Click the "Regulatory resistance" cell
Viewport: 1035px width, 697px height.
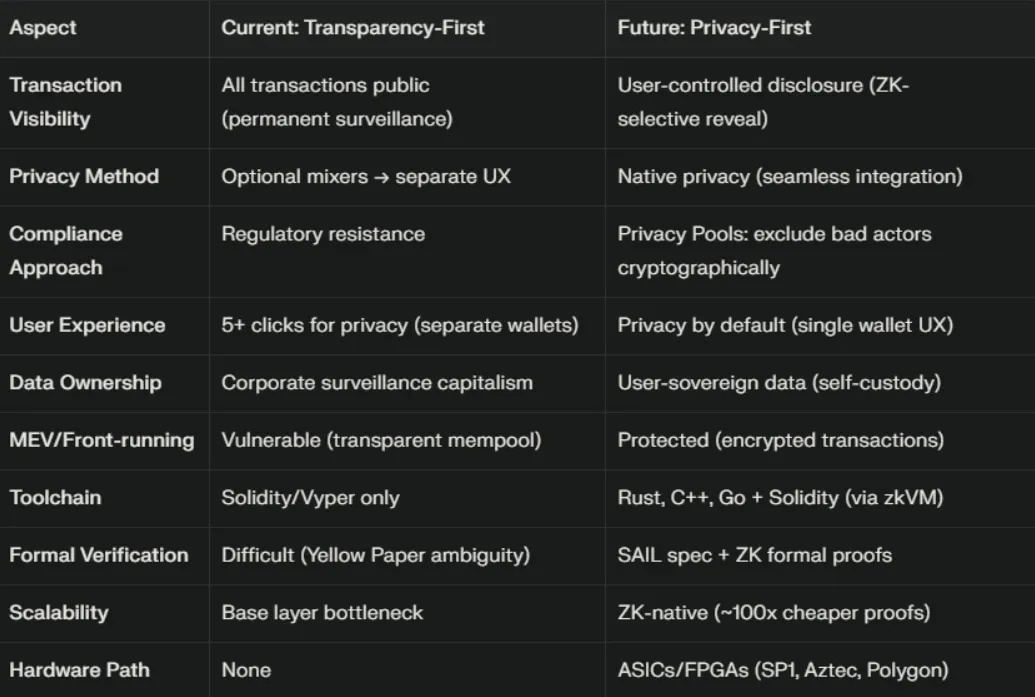tap(323, 235)
